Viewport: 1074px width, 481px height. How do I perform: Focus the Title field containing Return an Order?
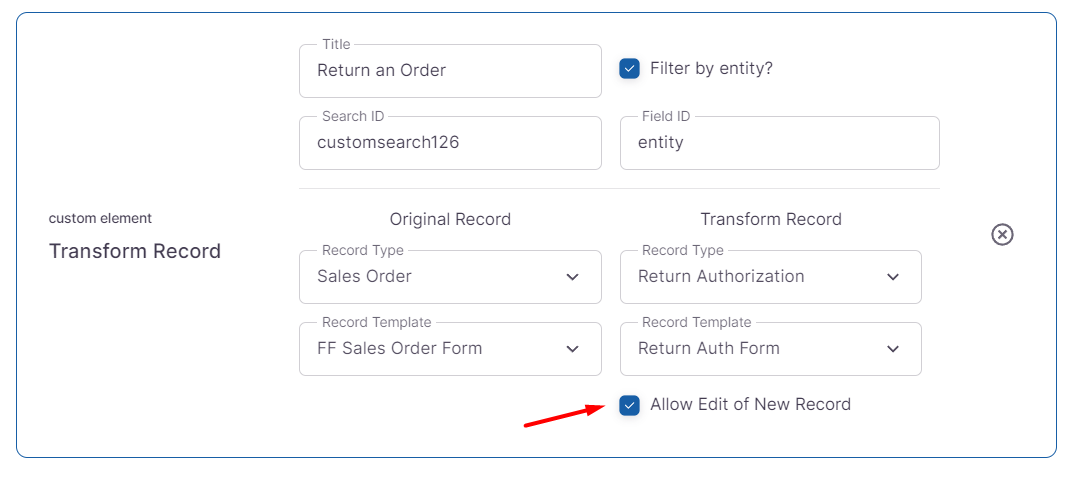click(x=450, y=71)
